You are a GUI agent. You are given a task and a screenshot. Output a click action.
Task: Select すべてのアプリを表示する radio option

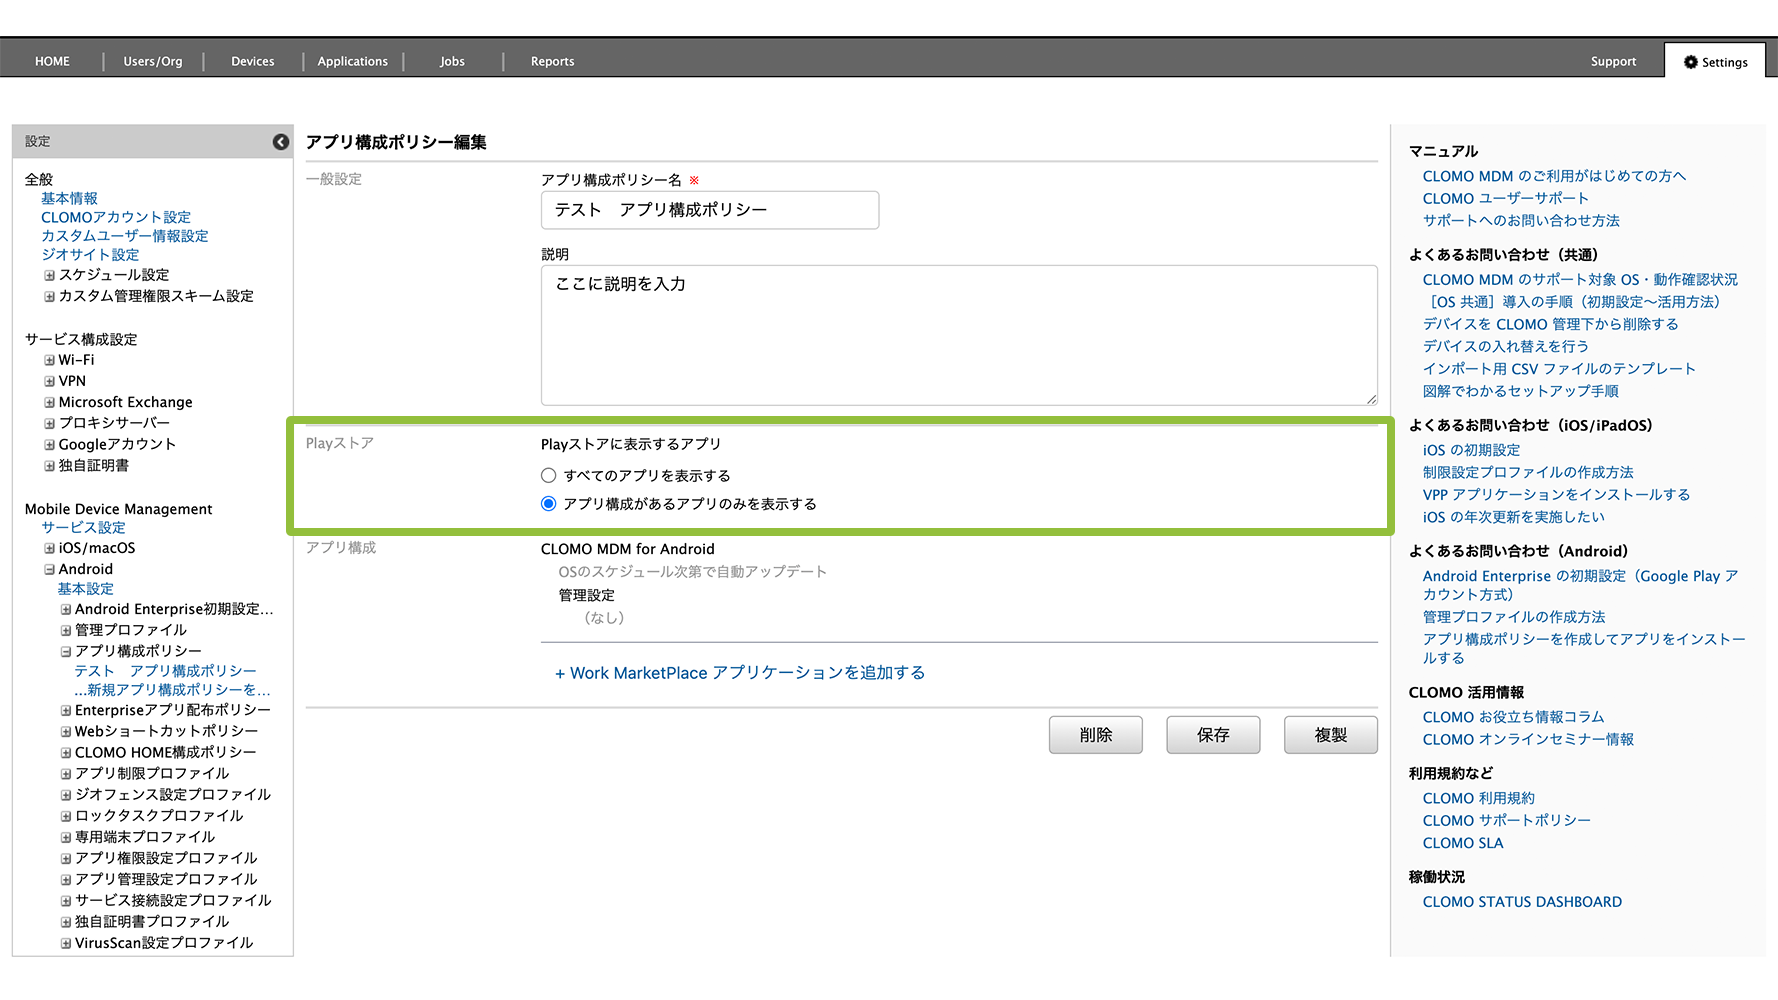point(548,476)
